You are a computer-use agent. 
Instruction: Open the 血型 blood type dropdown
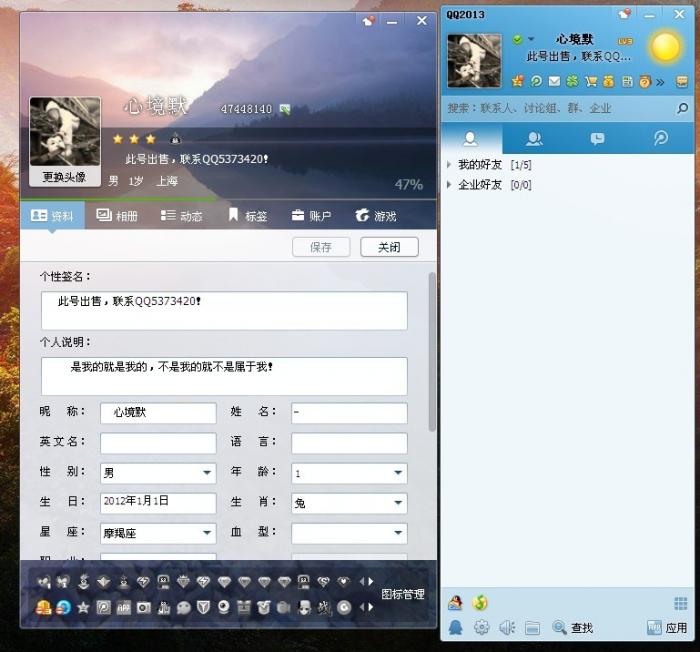tap(398, 532)
